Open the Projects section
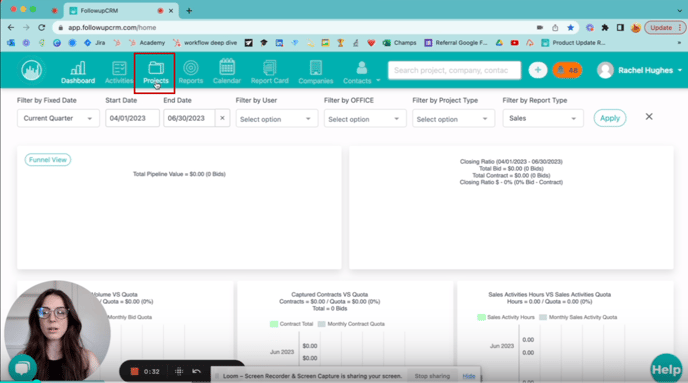The height and width of the screenshot is (383, 688). tap(155, 73)
